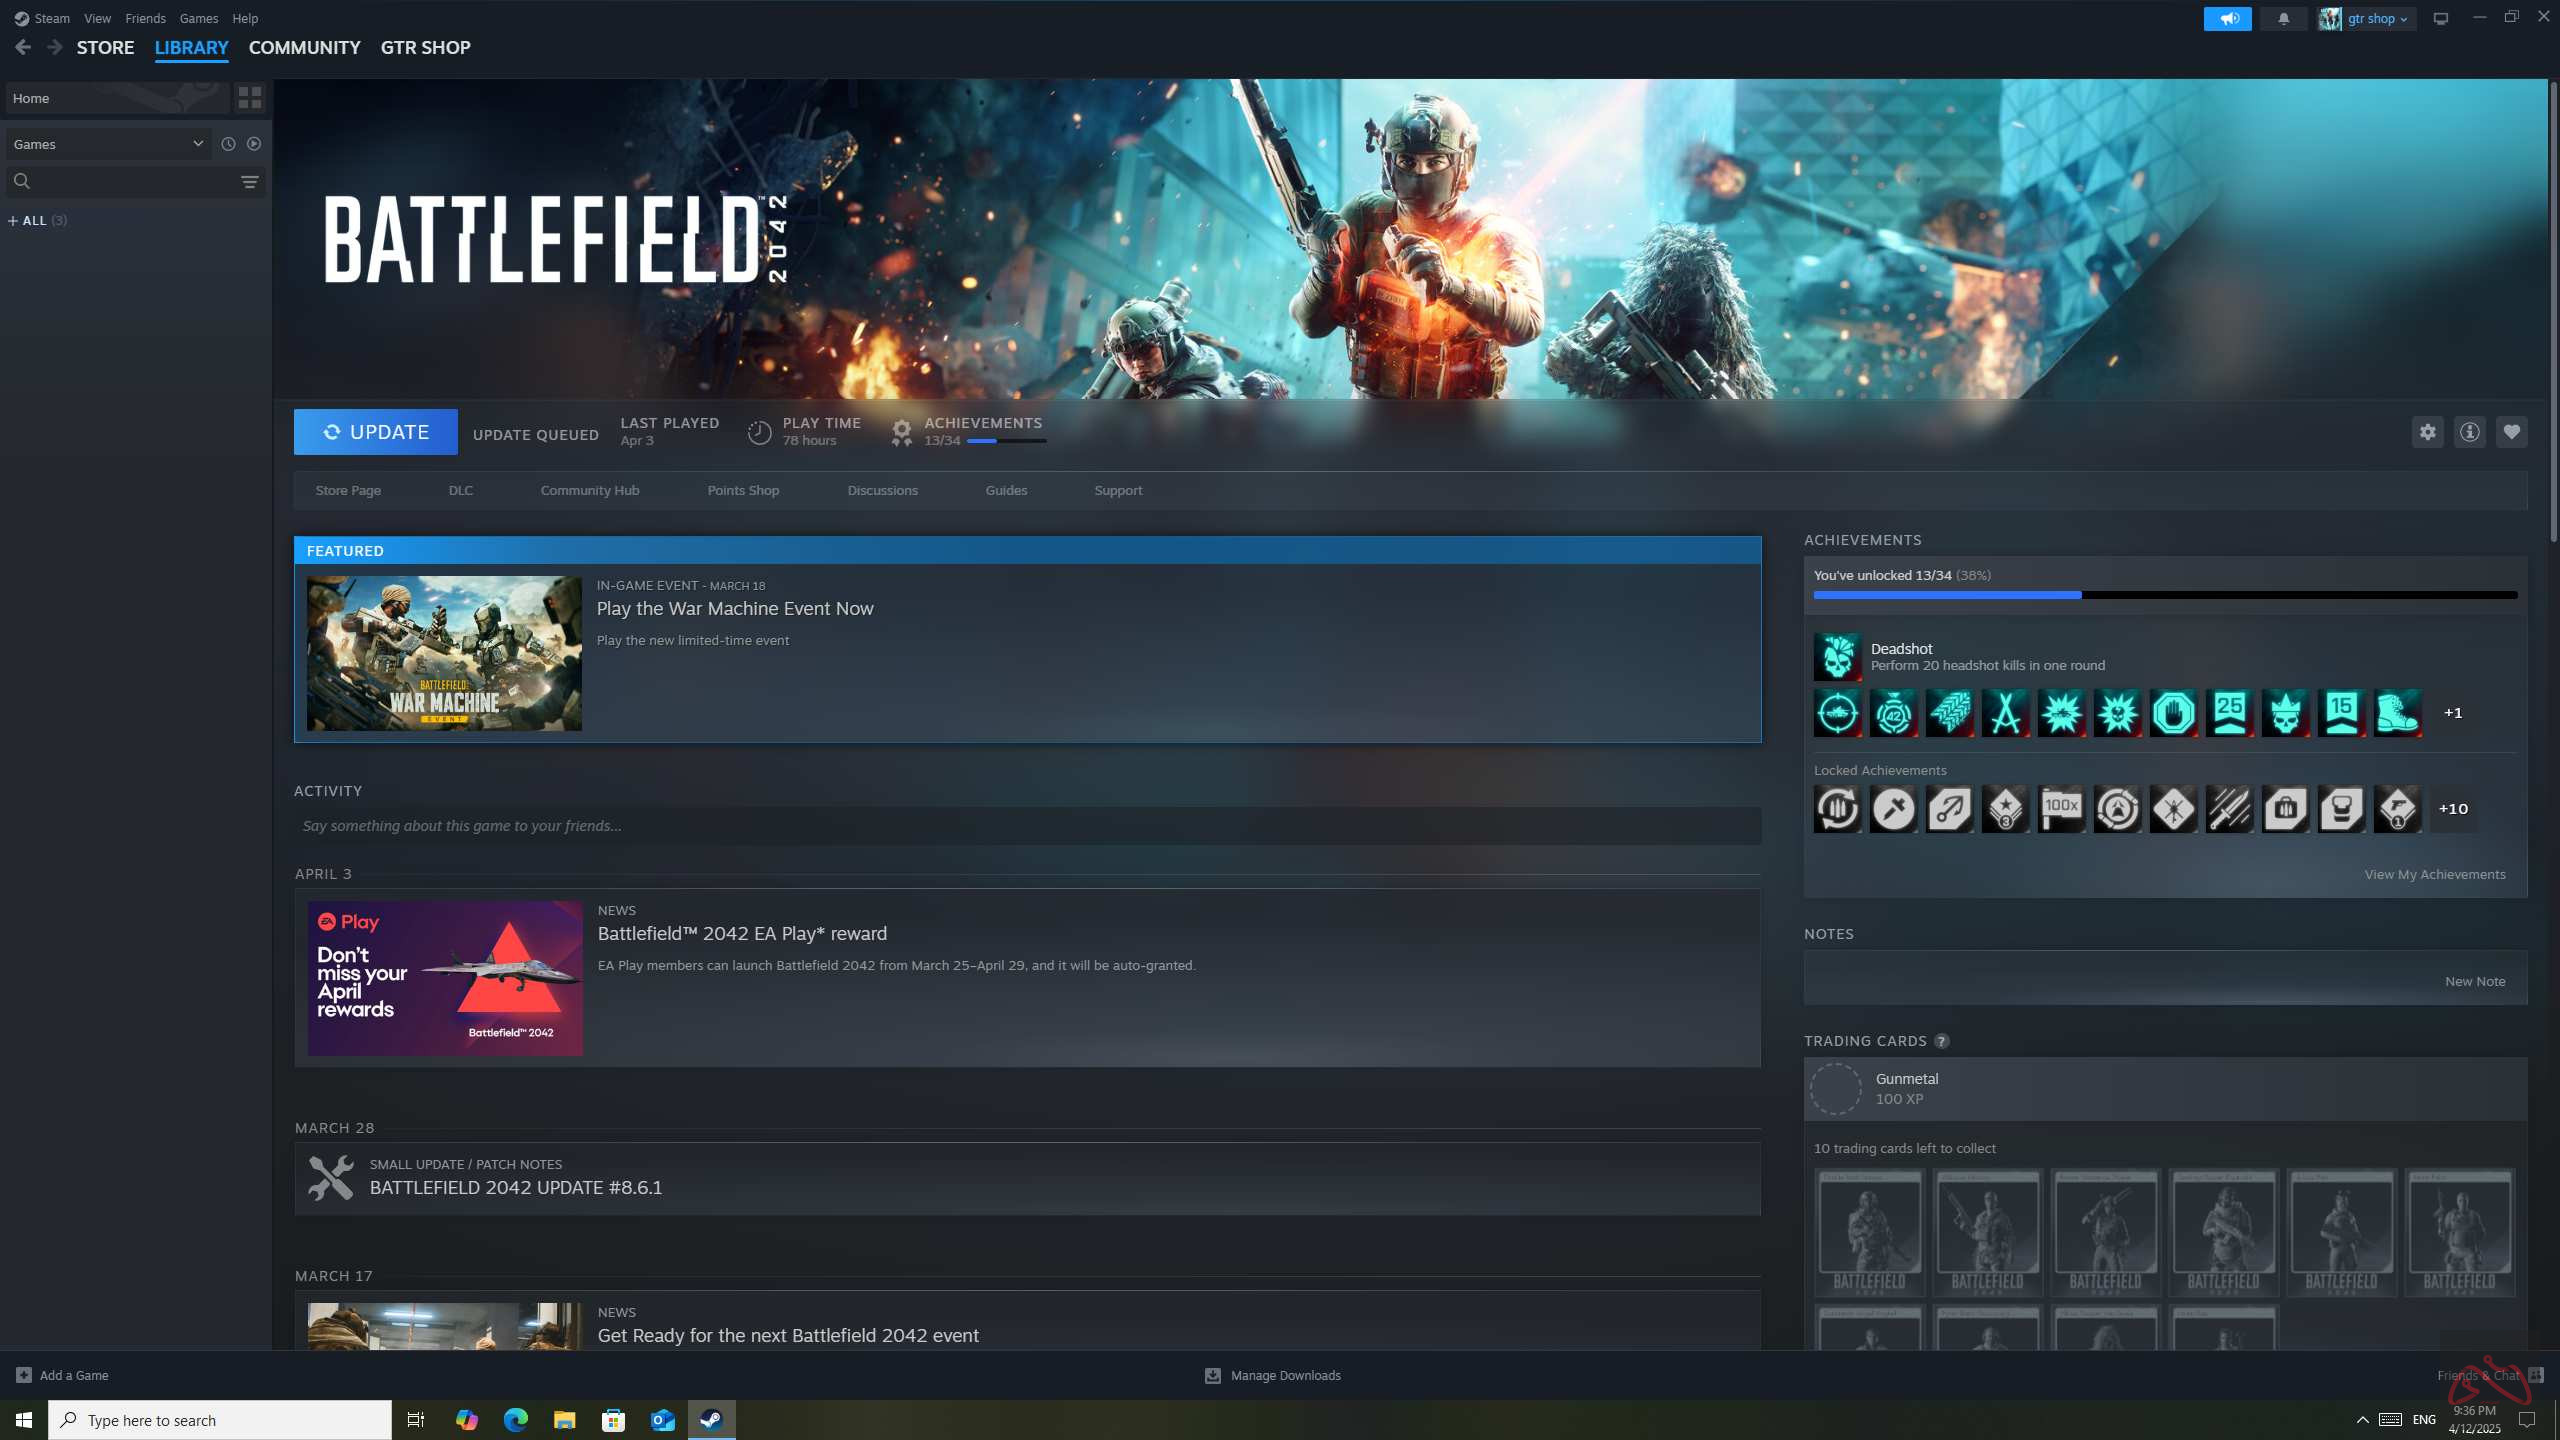The image size is (2560, 1440).
Task: Open the gtr shop account dropdown
Action: (2364, 18)
